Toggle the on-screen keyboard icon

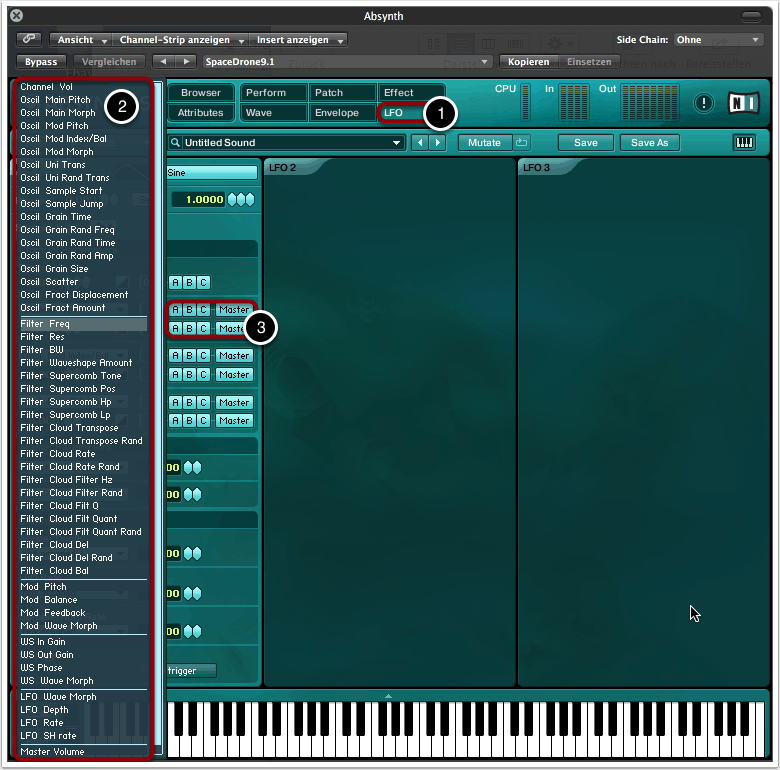tap(744, 143)
